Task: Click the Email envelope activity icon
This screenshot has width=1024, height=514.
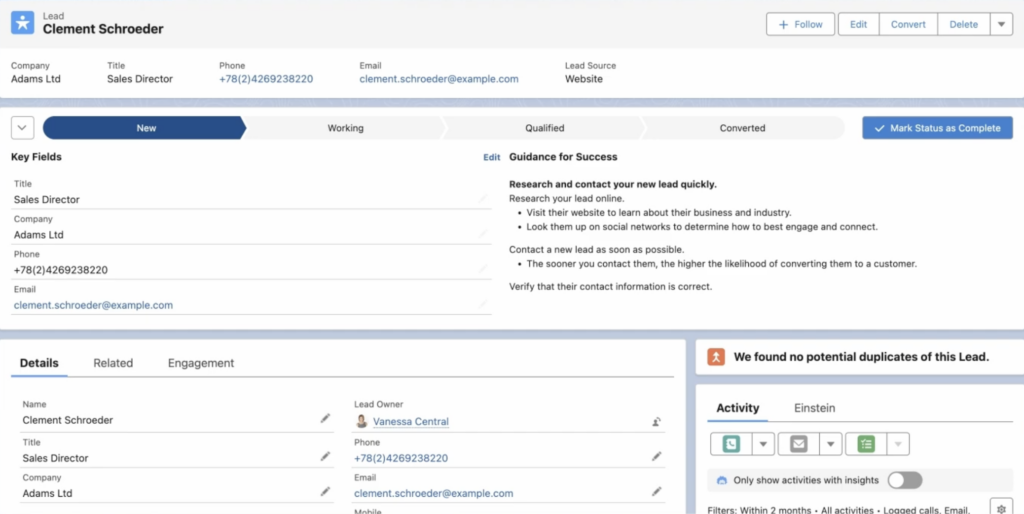Action: click(799, 444)
